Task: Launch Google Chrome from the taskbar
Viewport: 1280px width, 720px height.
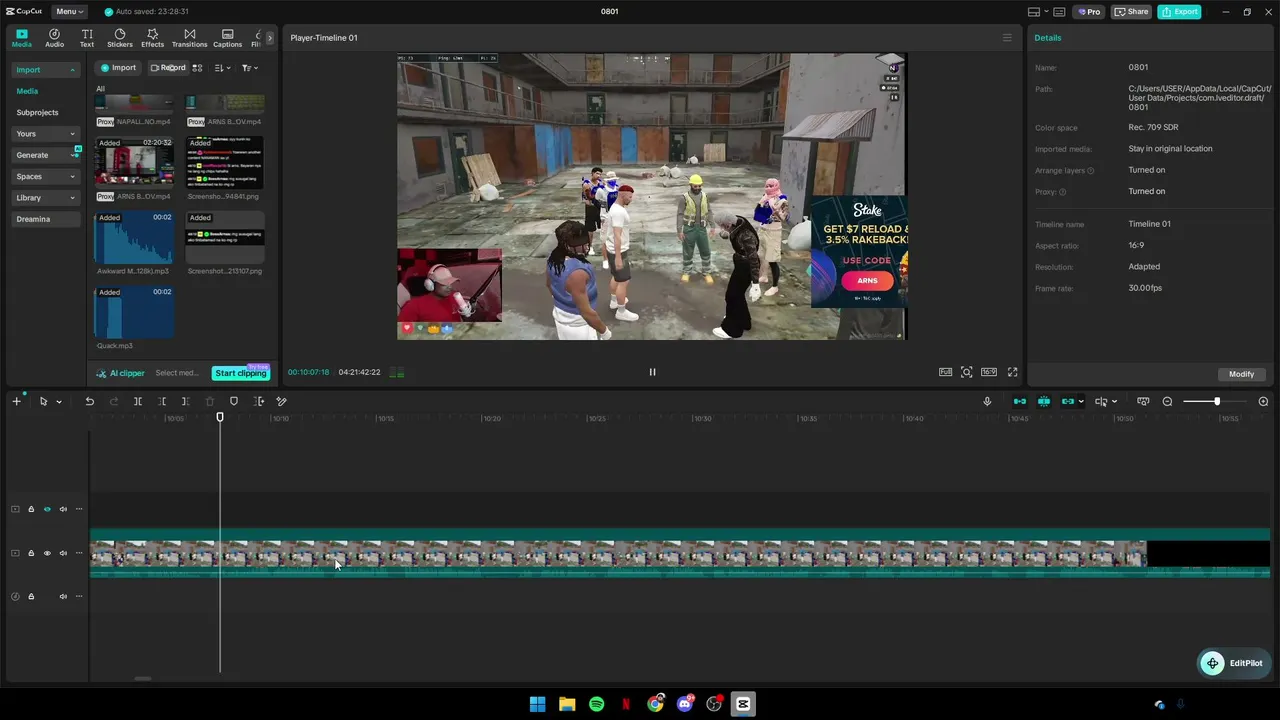Action: tap(655, 704)
